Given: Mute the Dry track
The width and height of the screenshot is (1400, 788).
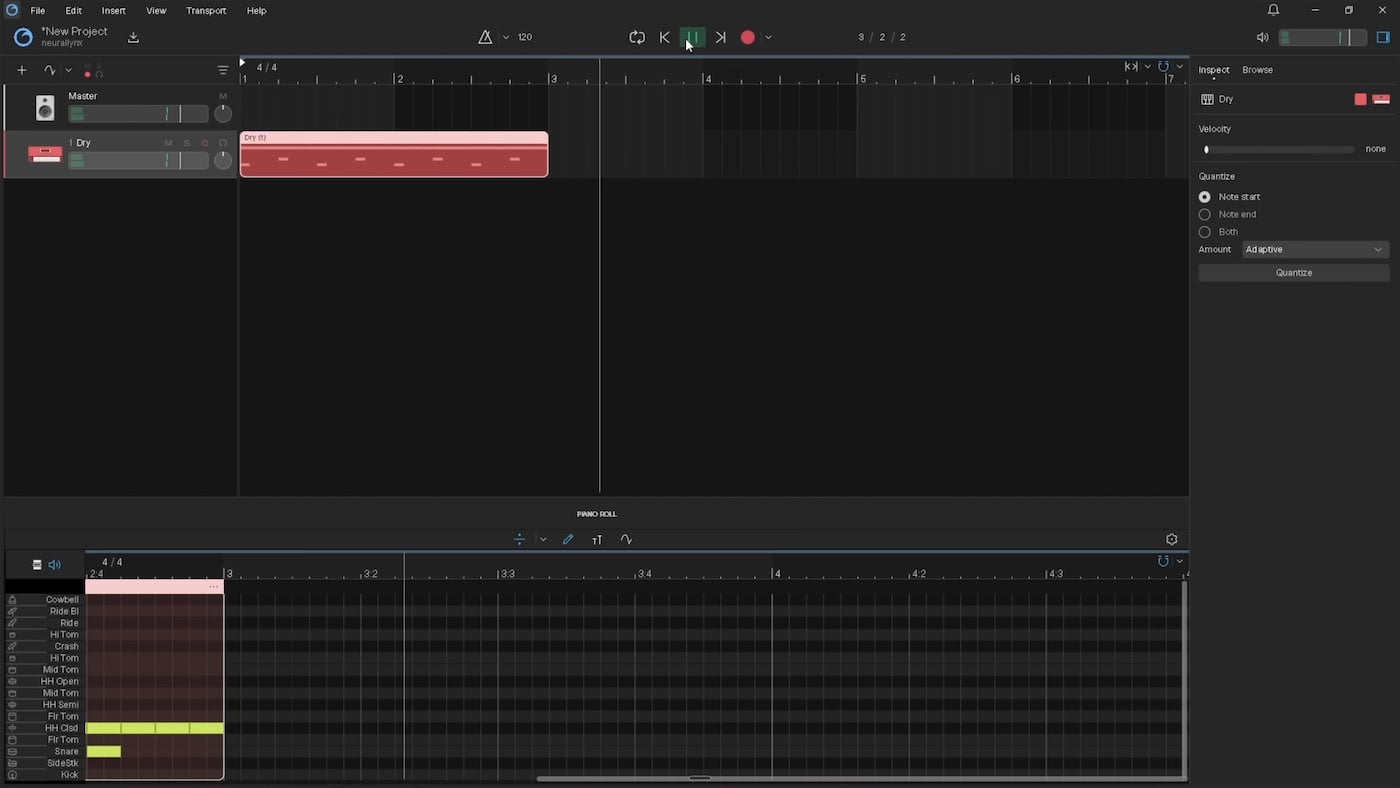Looking at the screenshot, I should (x=168, y=142).
